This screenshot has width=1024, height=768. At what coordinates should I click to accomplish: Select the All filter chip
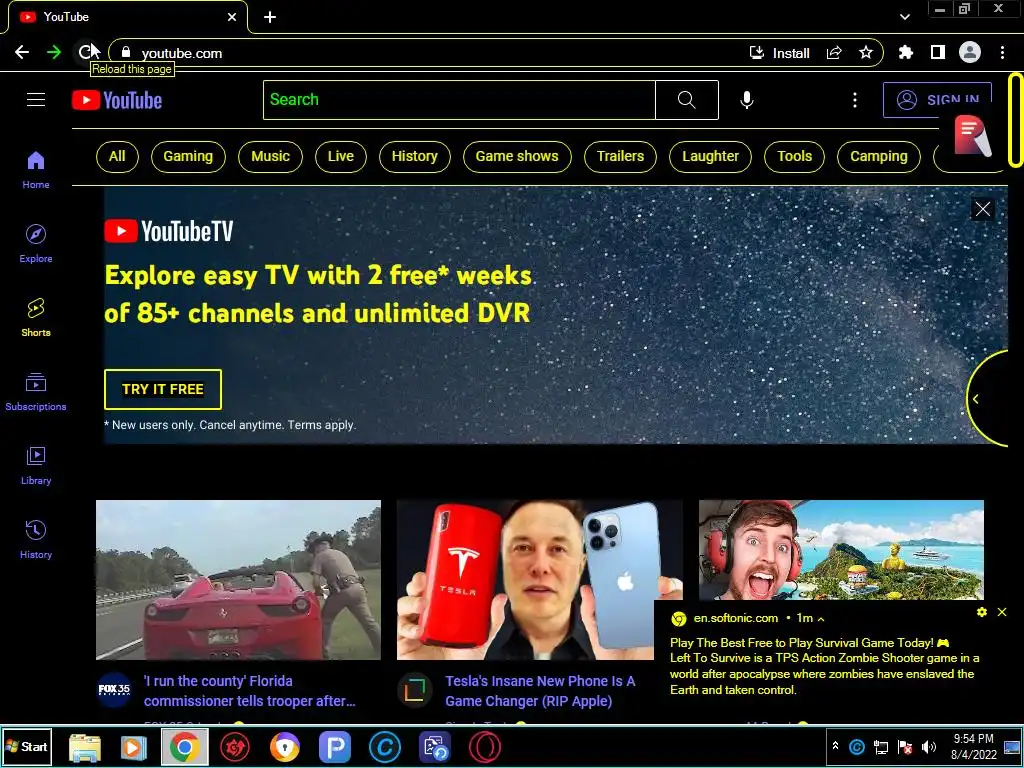pyautogui.click(x=117, y=157)
